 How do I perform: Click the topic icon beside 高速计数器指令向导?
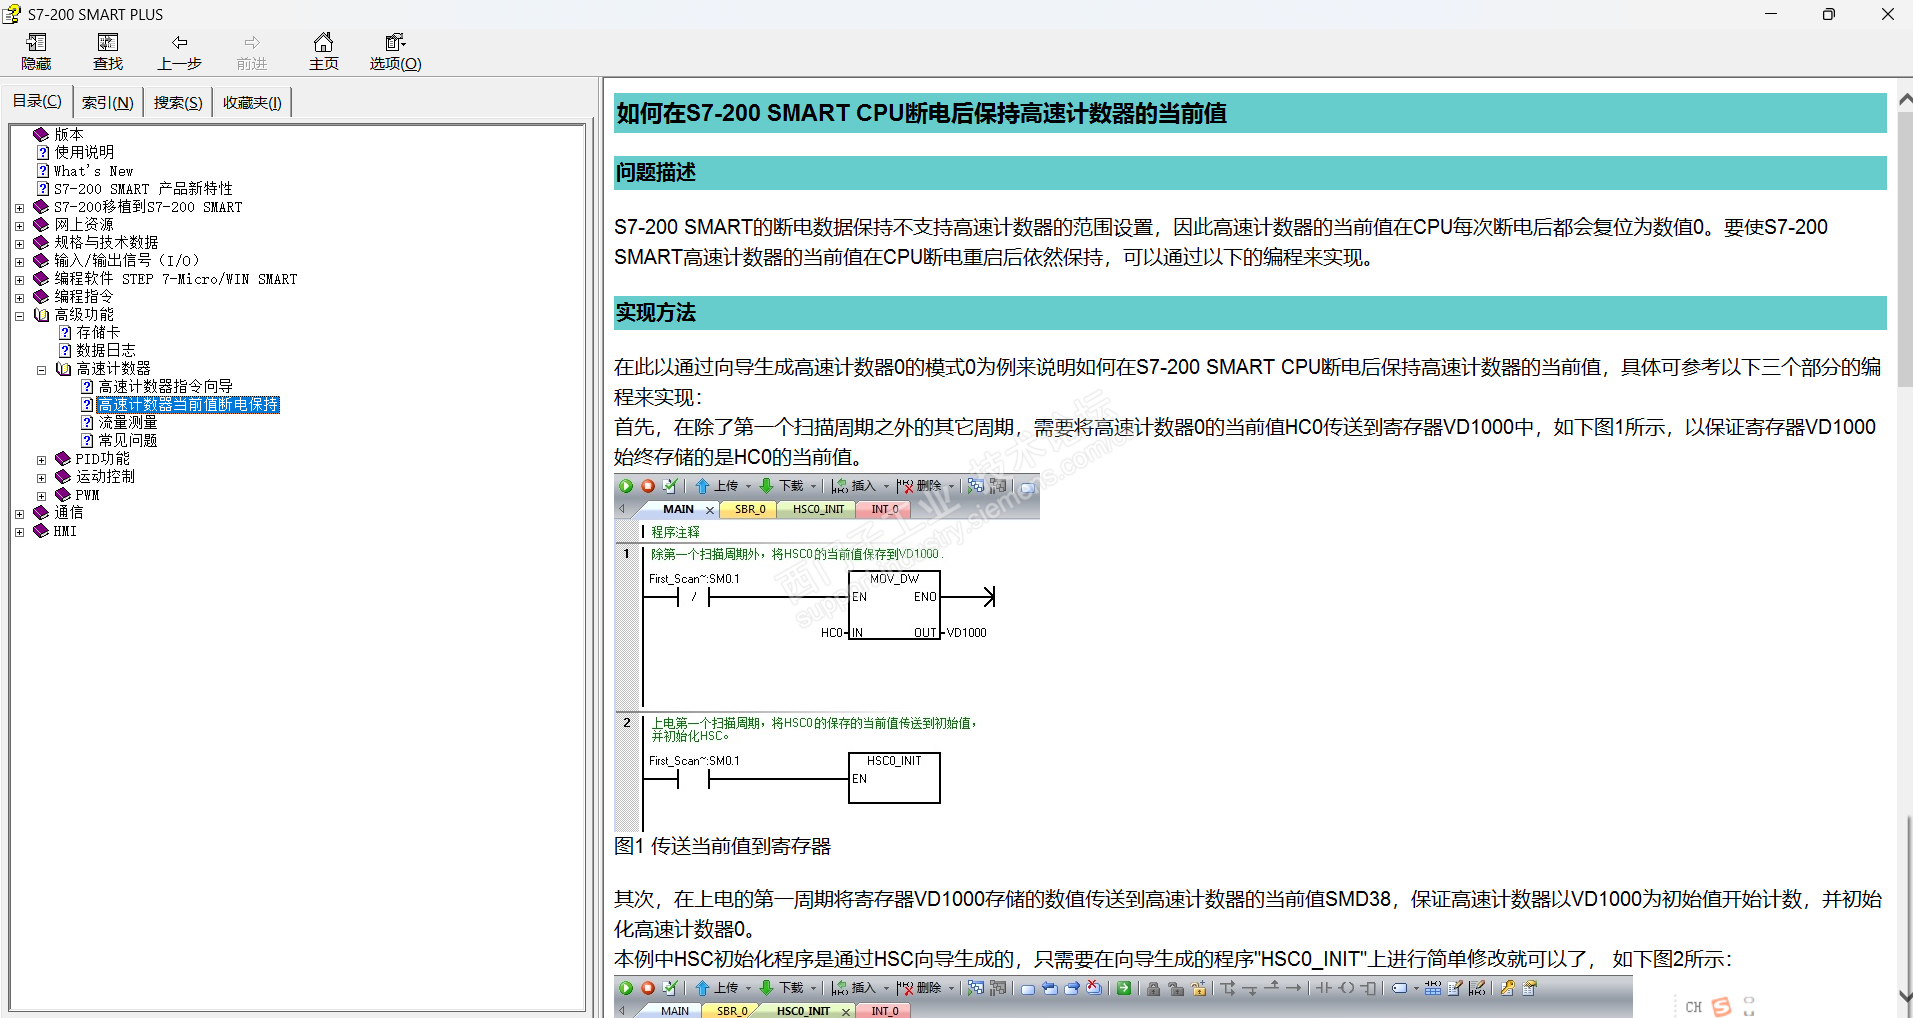(x=87, y=386)
